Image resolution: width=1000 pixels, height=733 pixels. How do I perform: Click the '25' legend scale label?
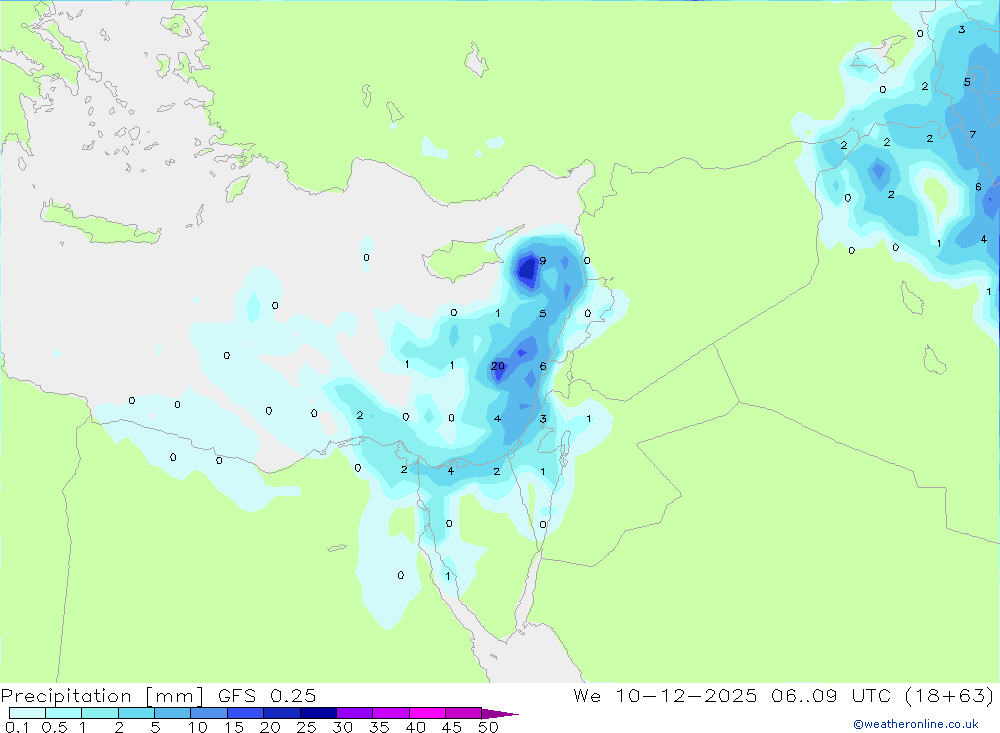click(306, 727)
